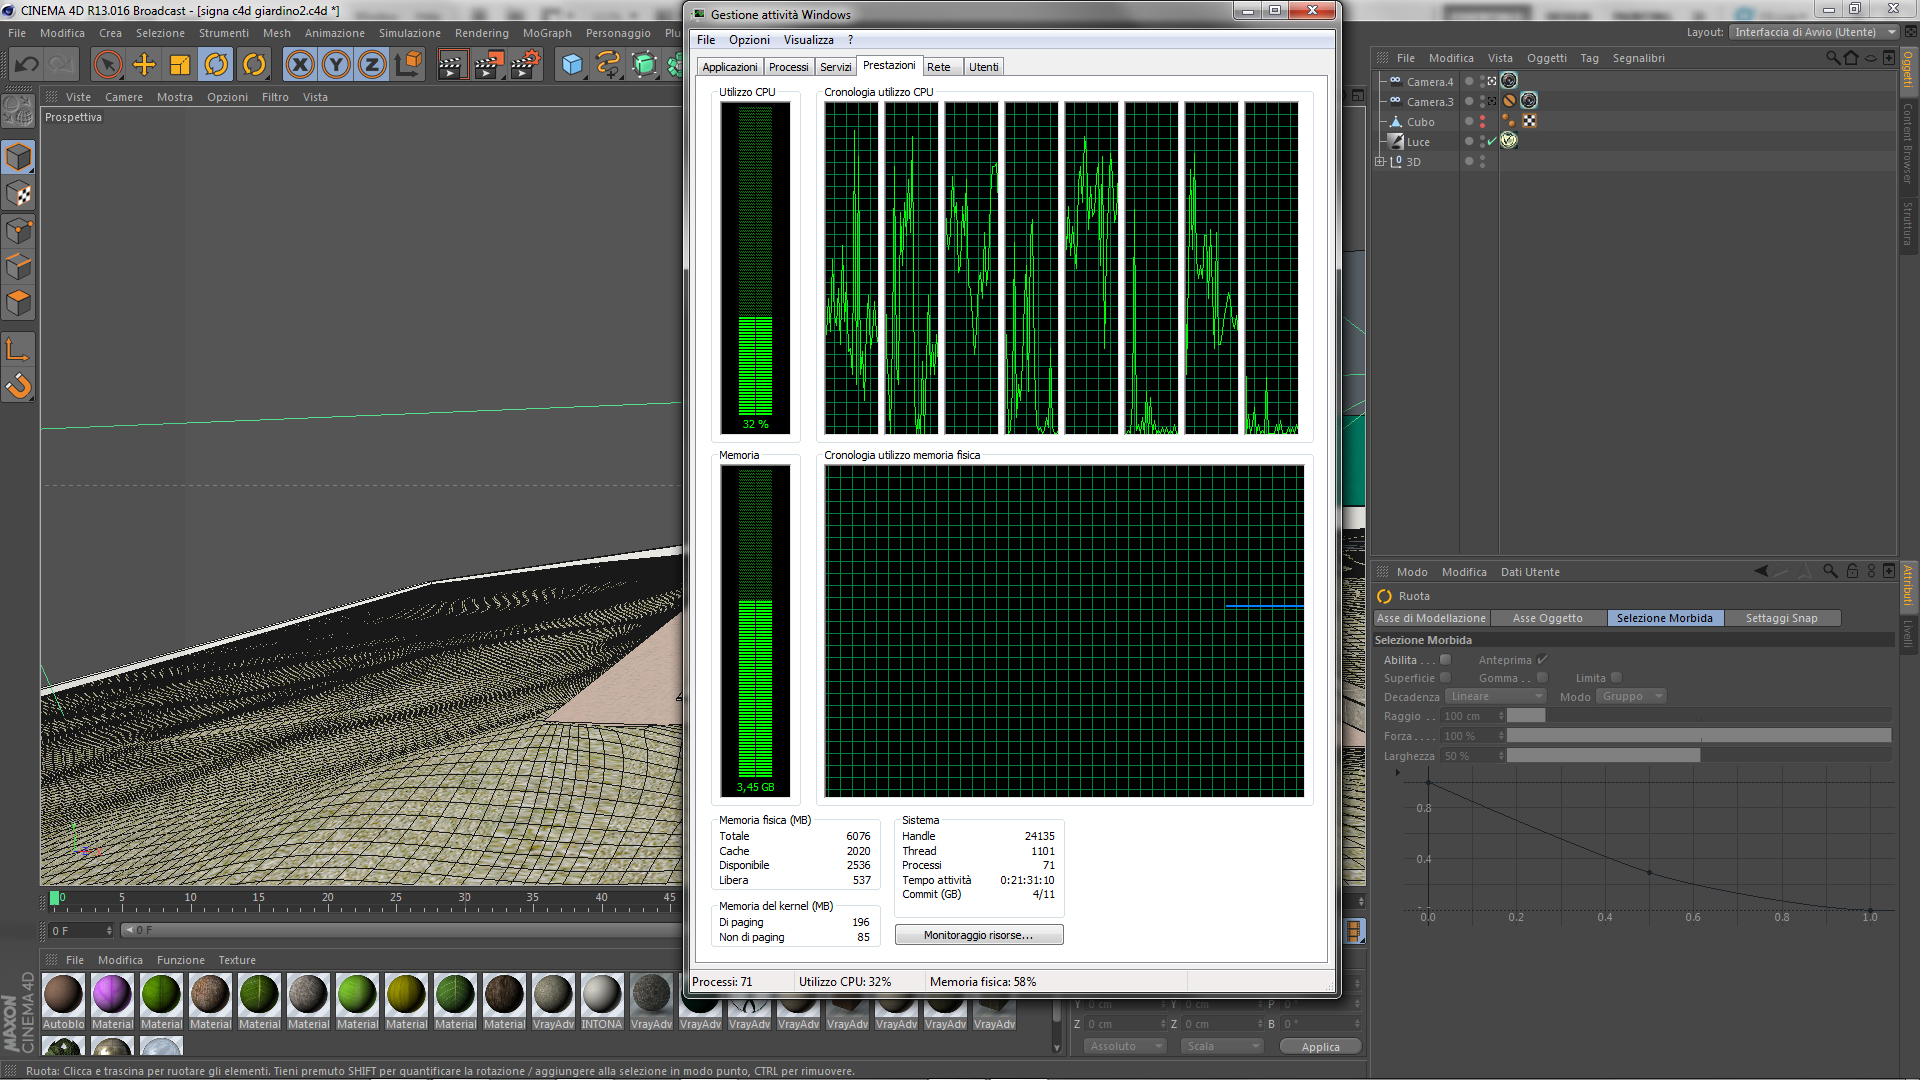Click the Monitoraggio risorse button
1920x1080 pixels.
pyautogui.click(x=978, y=935)
